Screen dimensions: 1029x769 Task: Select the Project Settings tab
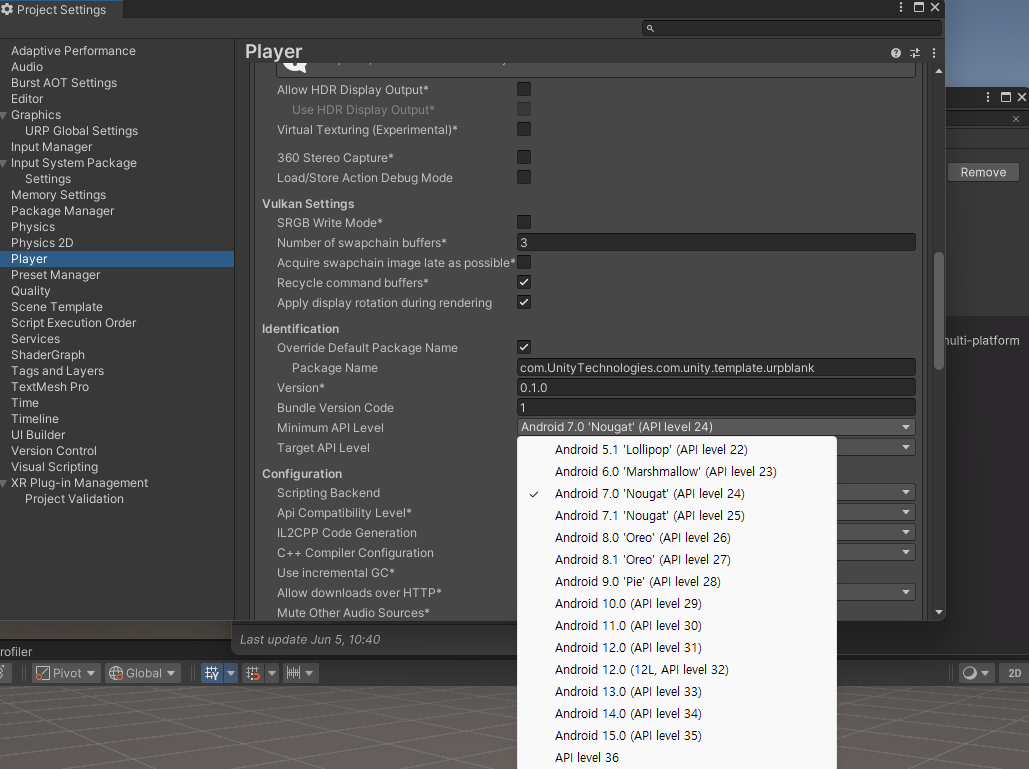[61, 9]
